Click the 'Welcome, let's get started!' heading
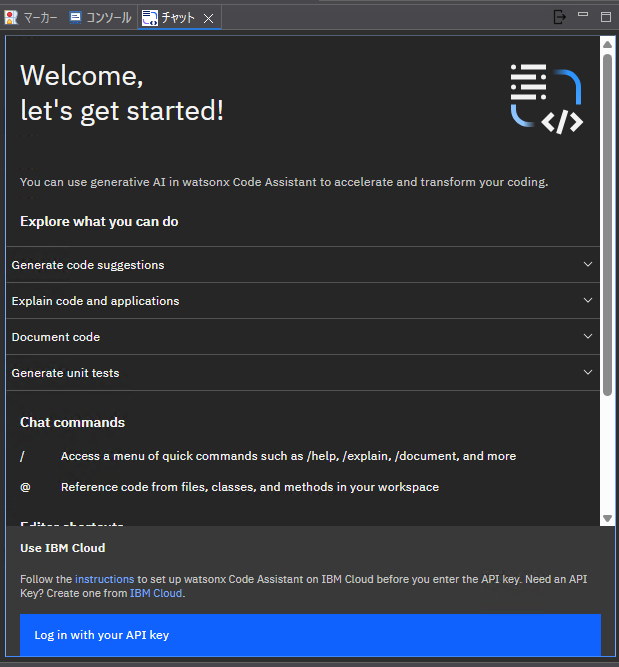619x667 pixels. pyautogui.click(x=122, y=93)
